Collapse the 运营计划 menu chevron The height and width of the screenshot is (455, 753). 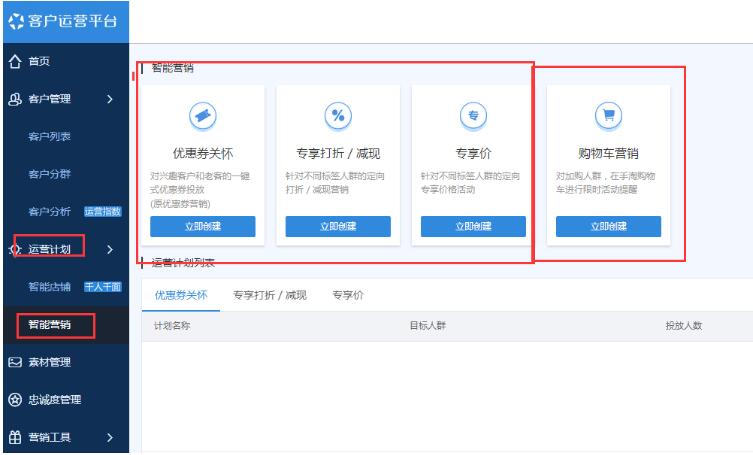(x=109, y=249)
